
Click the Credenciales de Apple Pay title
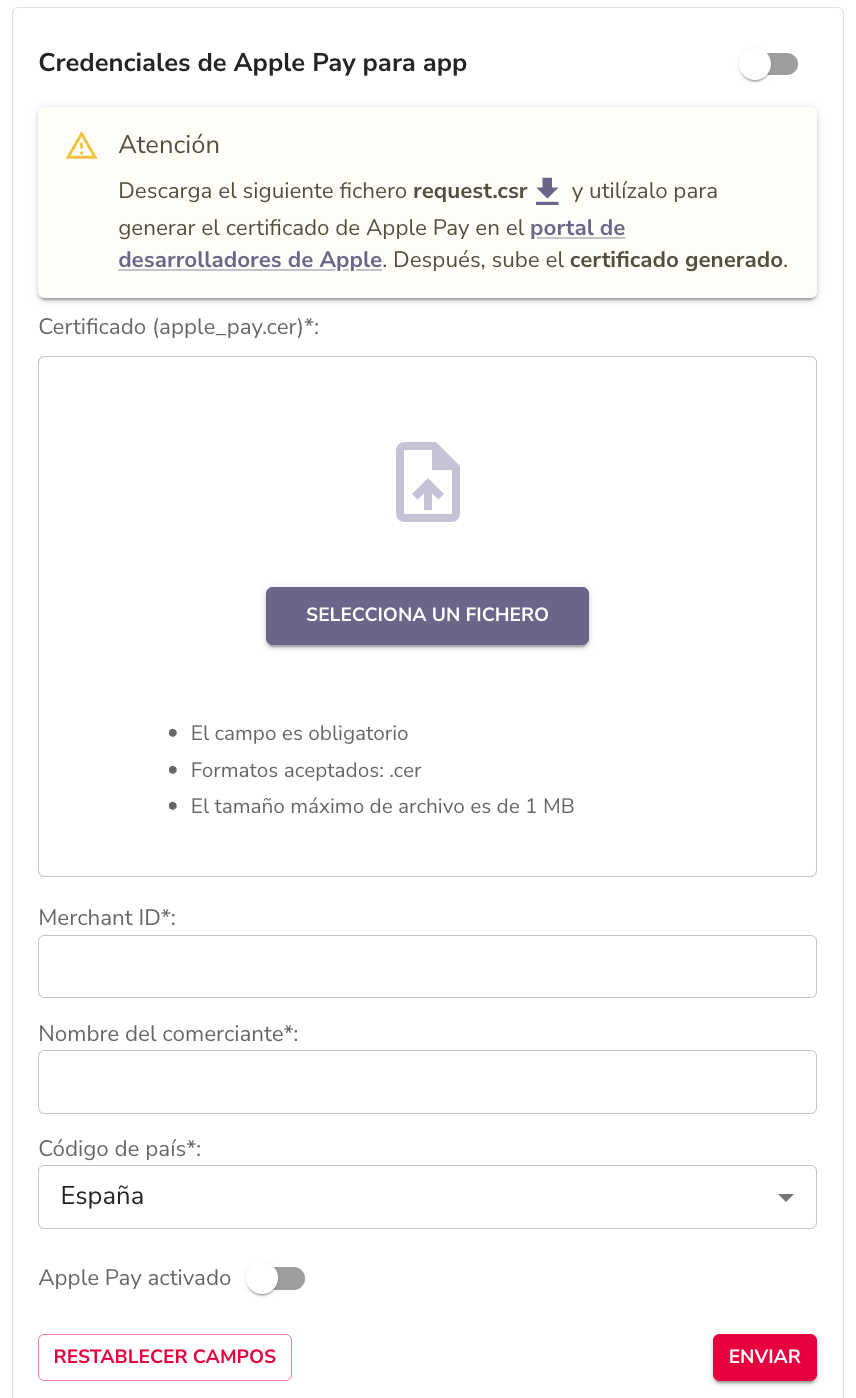[x=252, y=62]
